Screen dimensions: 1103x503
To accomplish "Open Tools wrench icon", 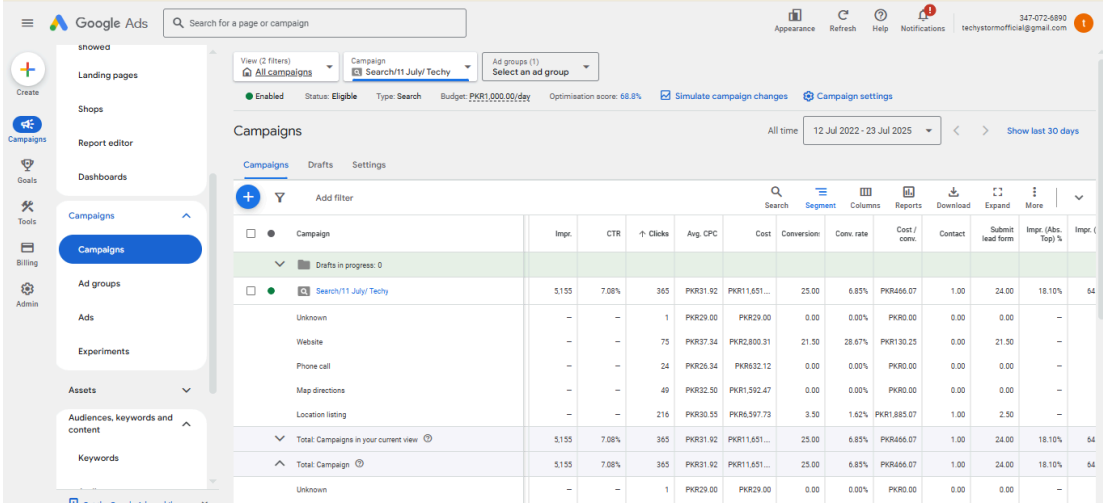I will (27, 207).
